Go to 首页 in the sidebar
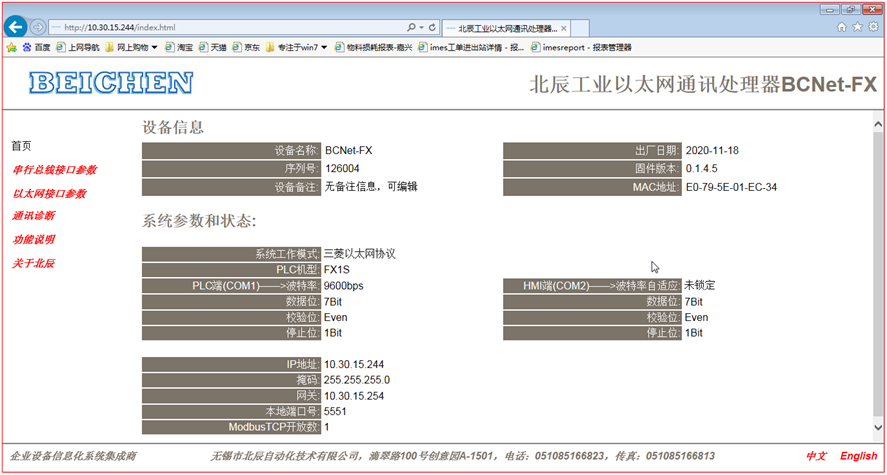Screen dimensions: 887x475 tap(21, 146)
